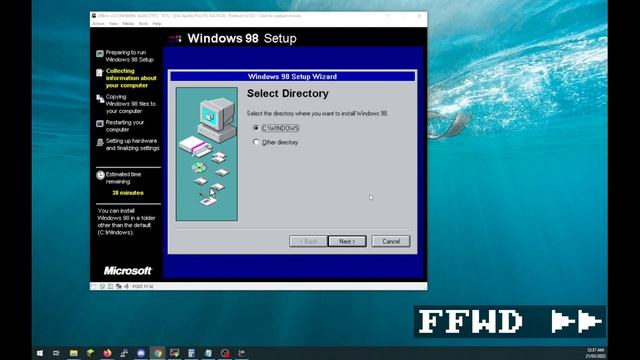Click the Windows flag logo beside Setup title

pyautogui.click(x=175, y=39)
